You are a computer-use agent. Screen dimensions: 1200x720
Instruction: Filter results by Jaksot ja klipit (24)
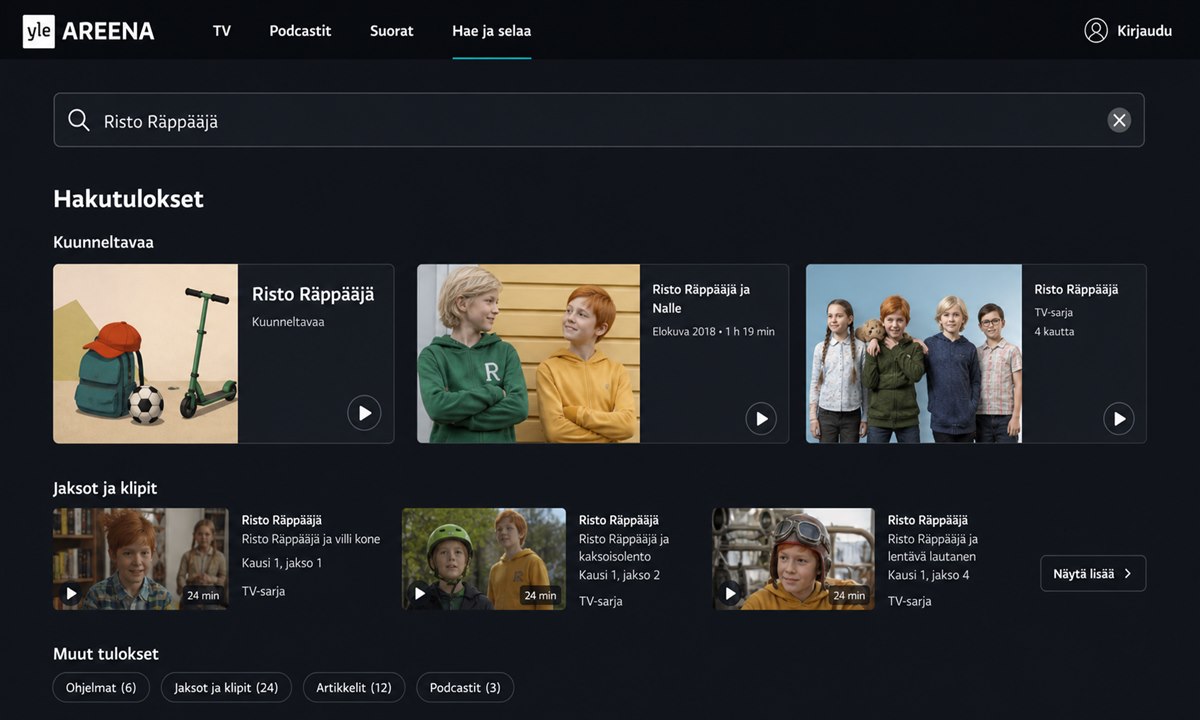click(226, 688)
